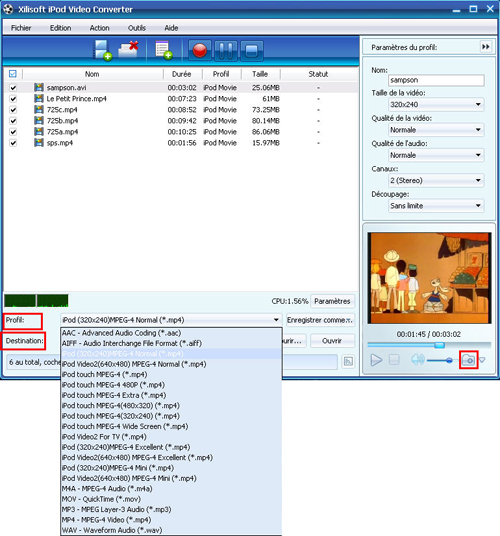Screen dimensions: 500x536
Task: Open the Edition menu
Action: click(60, 28)
